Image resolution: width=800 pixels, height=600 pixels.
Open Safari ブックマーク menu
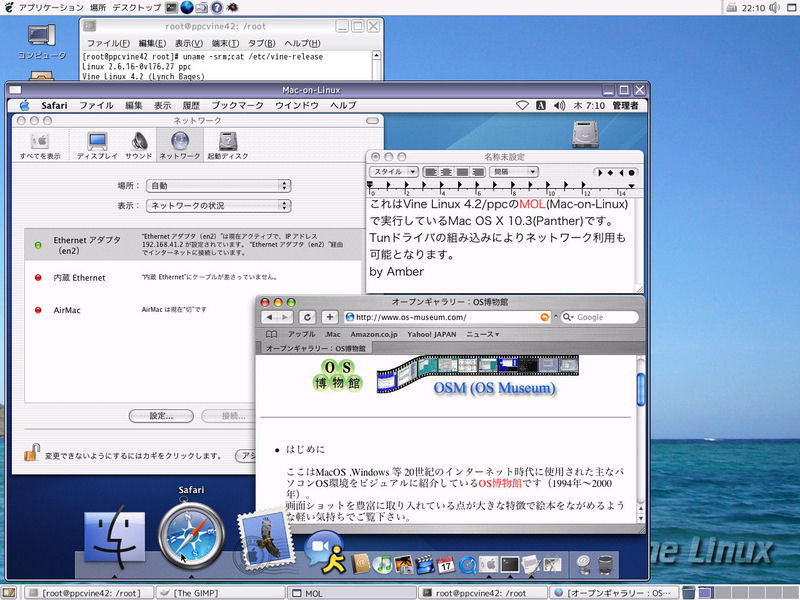[237, 106]
